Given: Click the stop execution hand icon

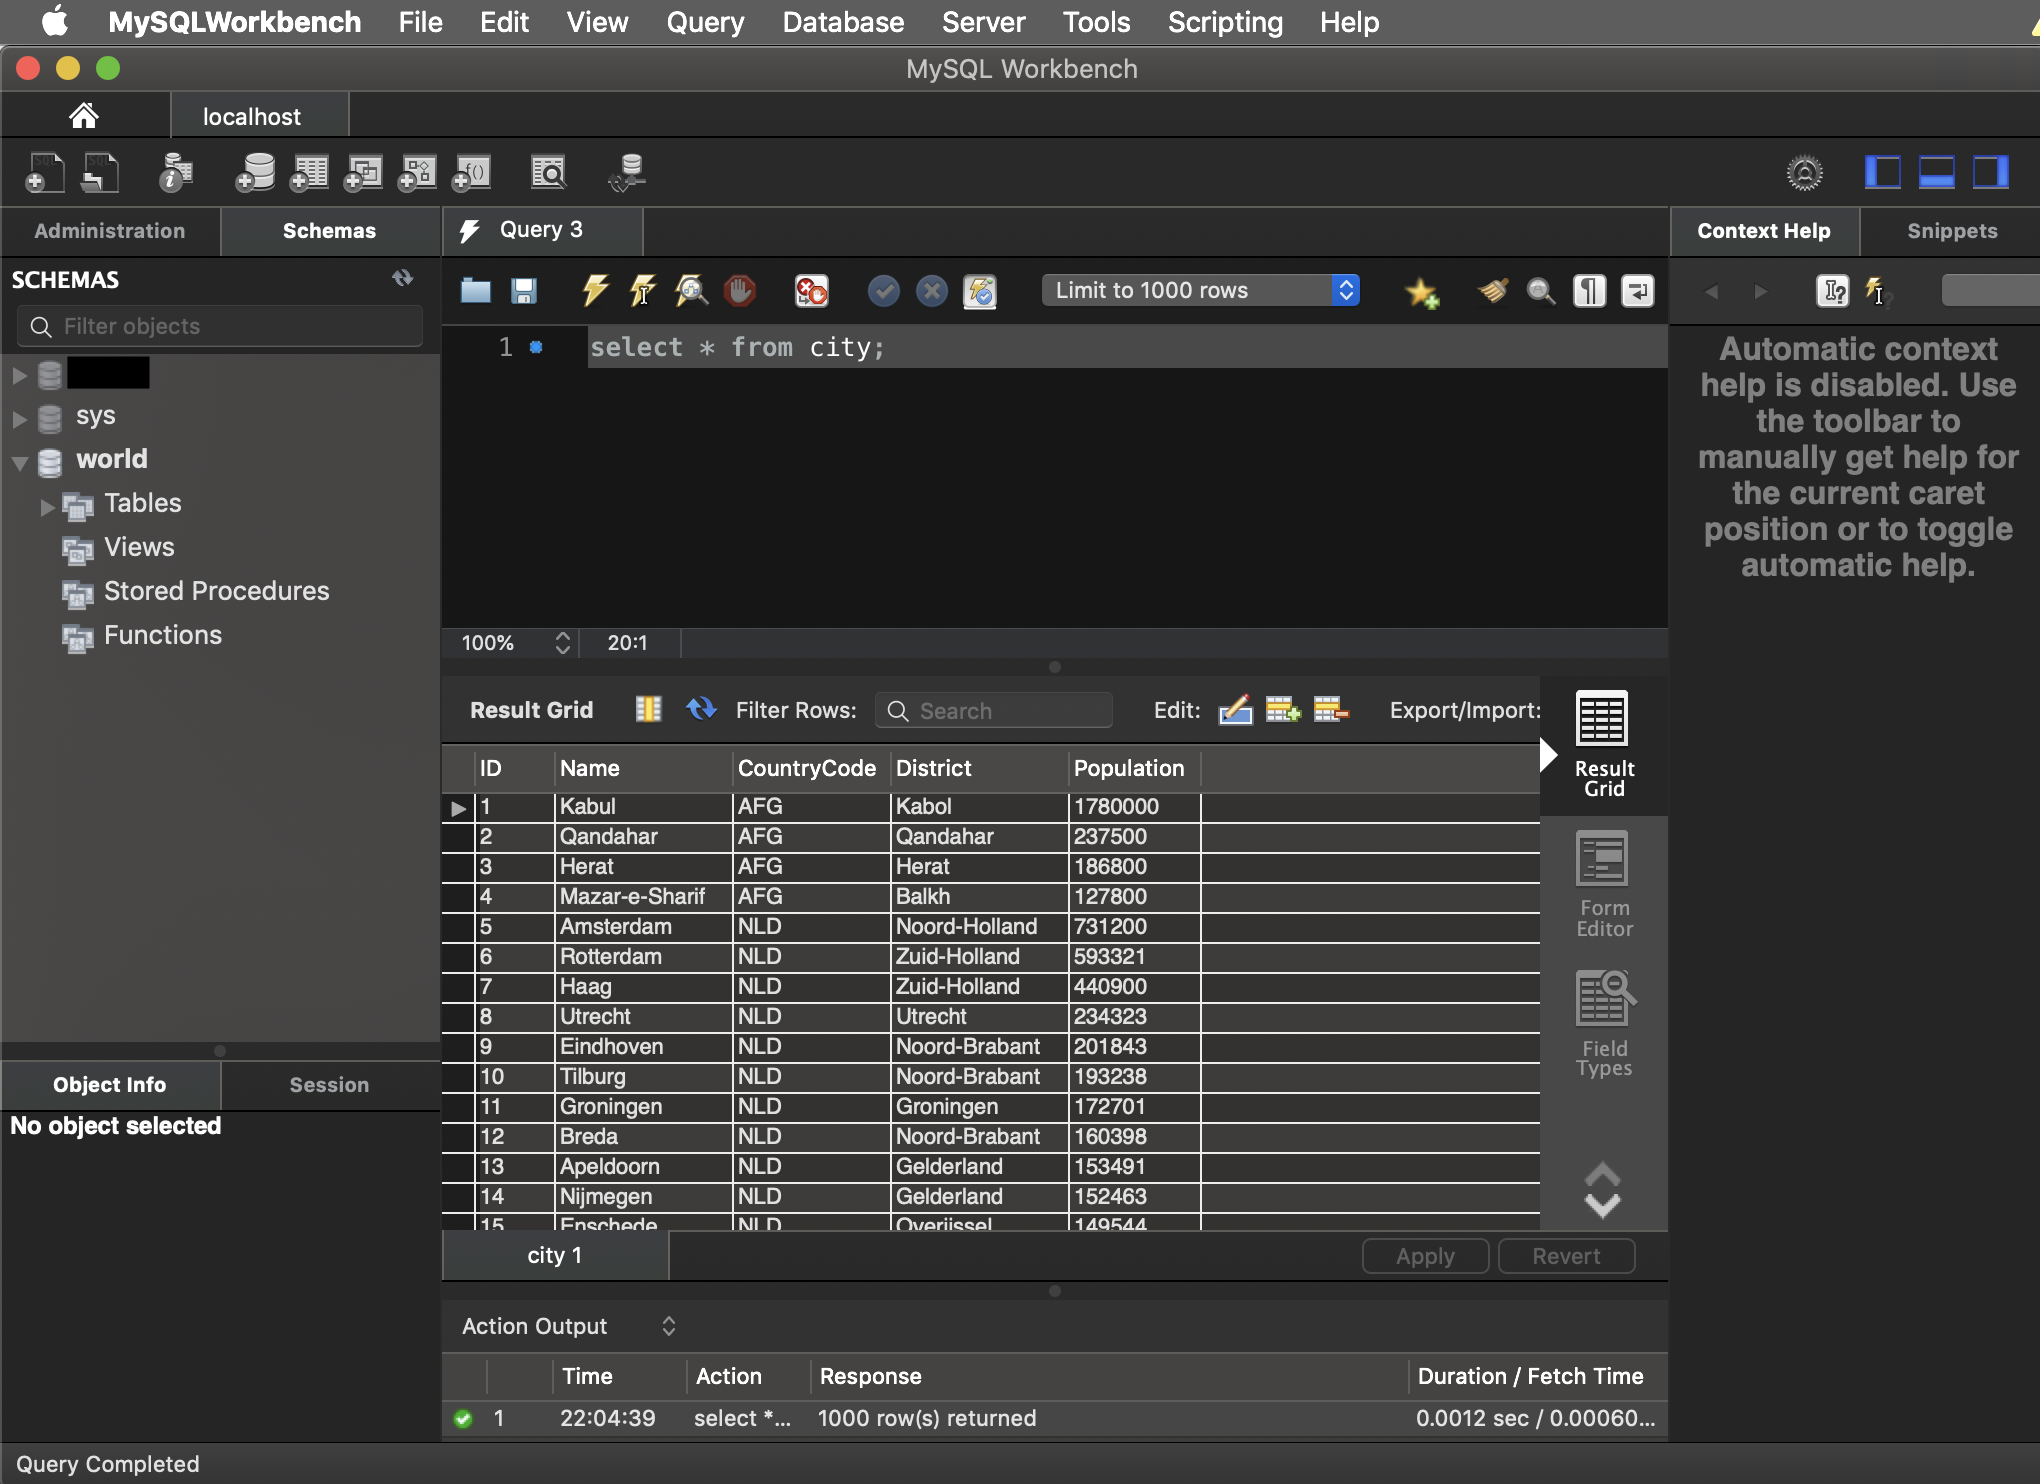Looking at the screenshot, I should 739,291.
